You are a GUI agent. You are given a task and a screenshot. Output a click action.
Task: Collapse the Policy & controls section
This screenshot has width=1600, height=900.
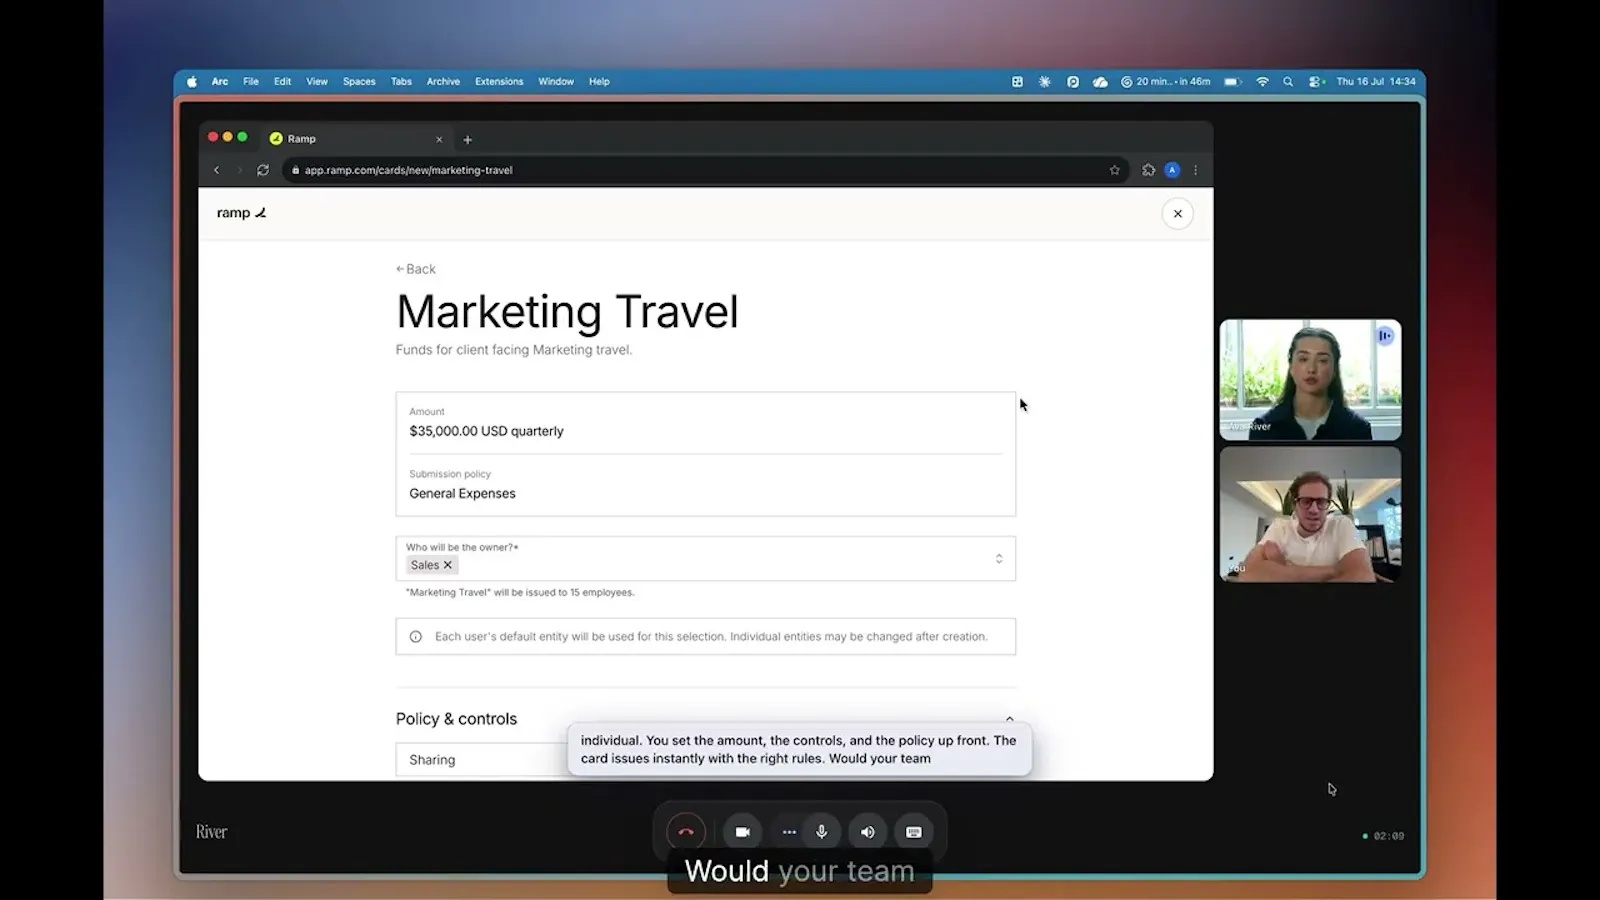[1009, 719]
